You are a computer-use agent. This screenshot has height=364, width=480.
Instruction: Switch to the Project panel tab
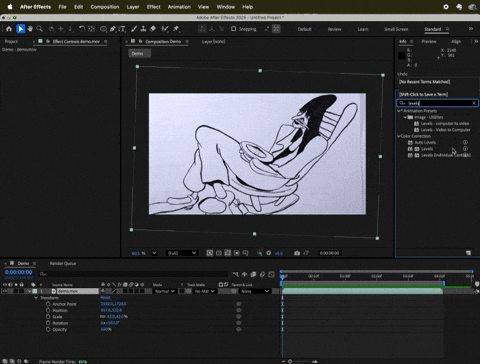tap(11, 41)
